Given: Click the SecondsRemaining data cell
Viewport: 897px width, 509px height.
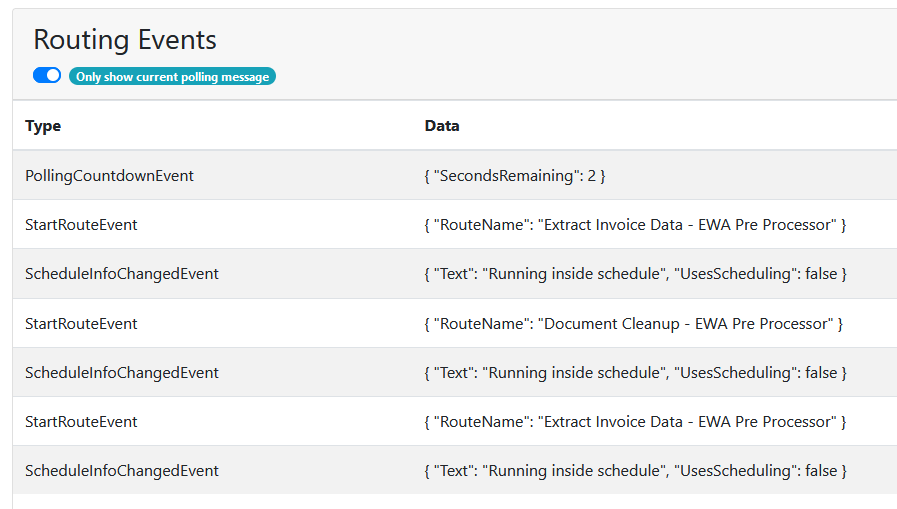Looking at the screenshot, I should [x=515, y=176].
